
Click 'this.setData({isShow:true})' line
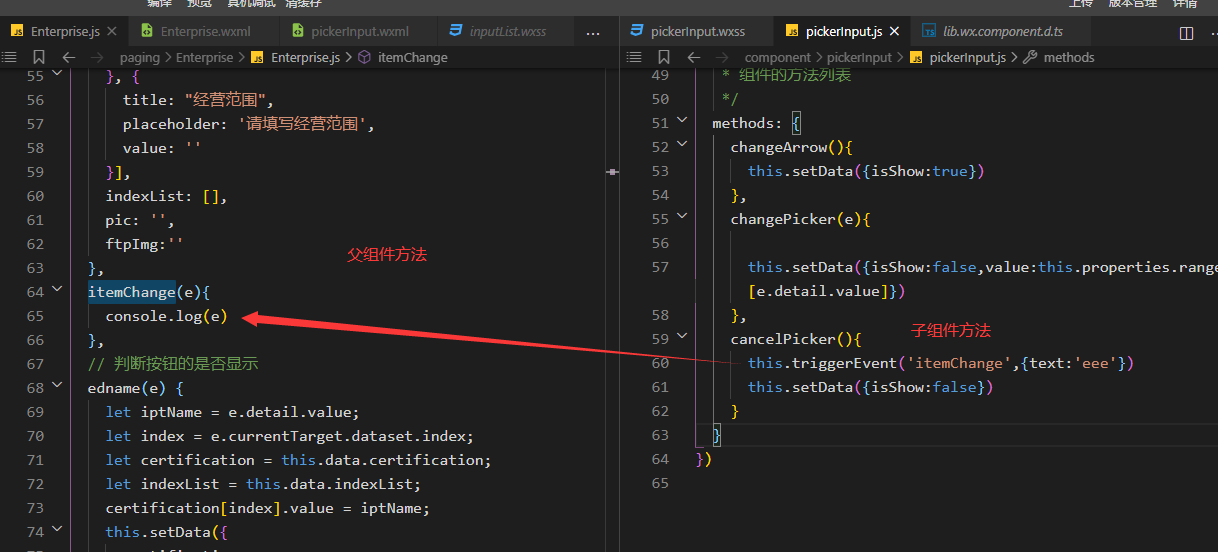[x=866, y=171]
